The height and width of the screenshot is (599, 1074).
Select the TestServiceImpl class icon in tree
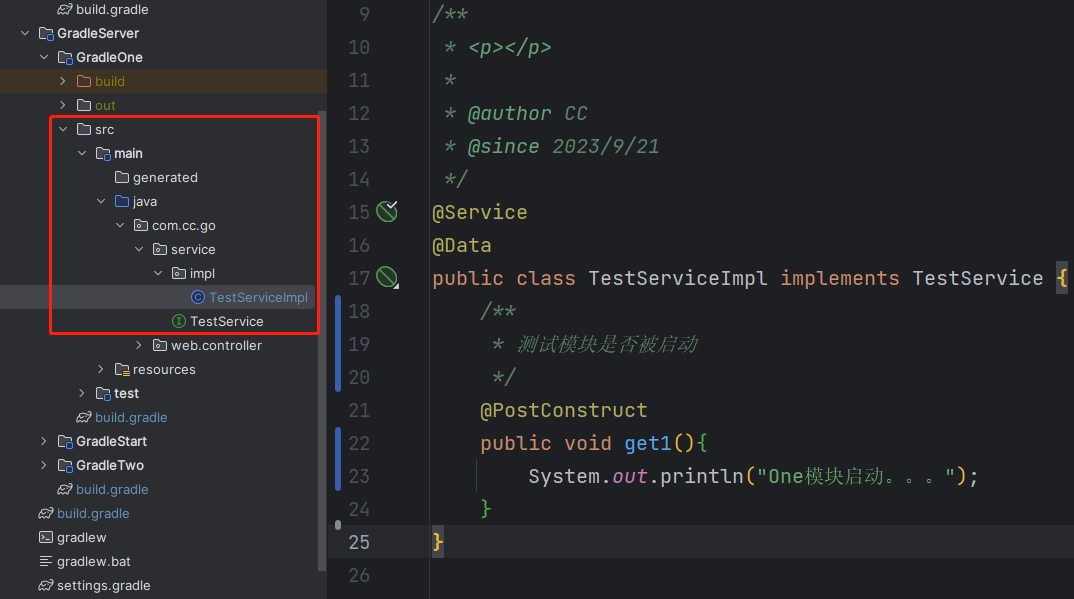pos(198,297)
